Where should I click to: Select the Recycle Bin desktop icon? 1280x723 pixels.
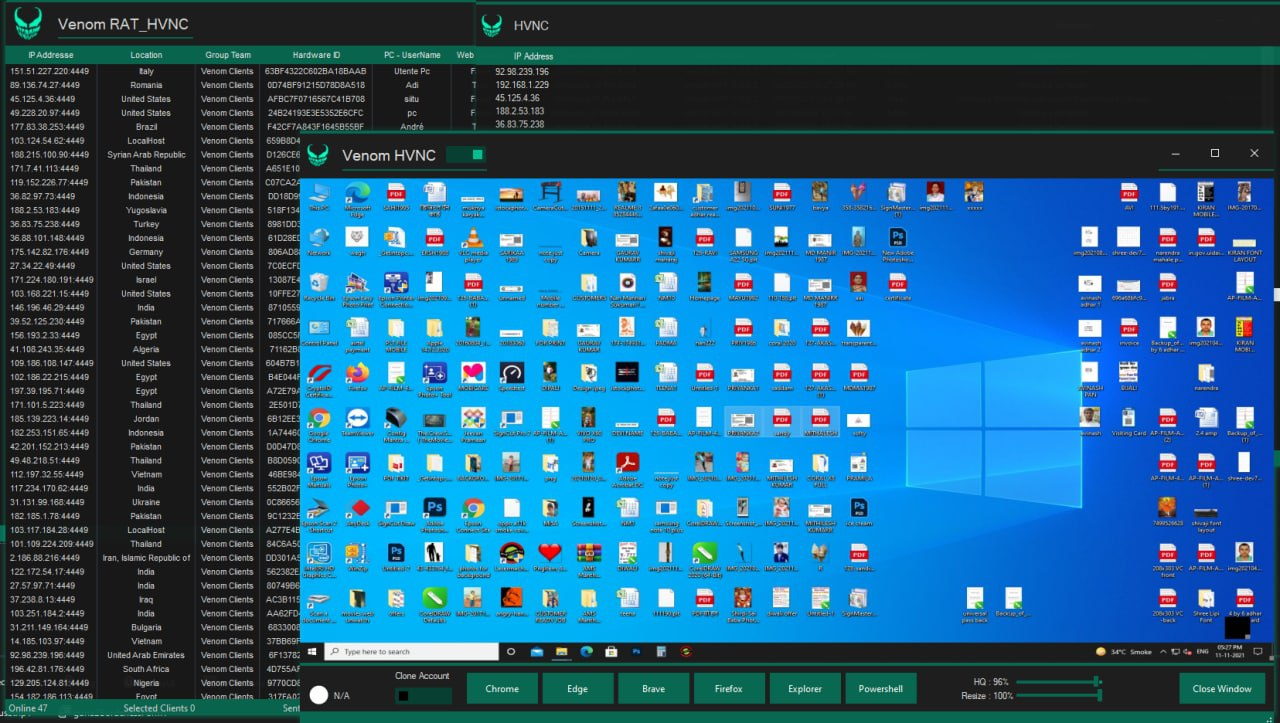point(319,287)
